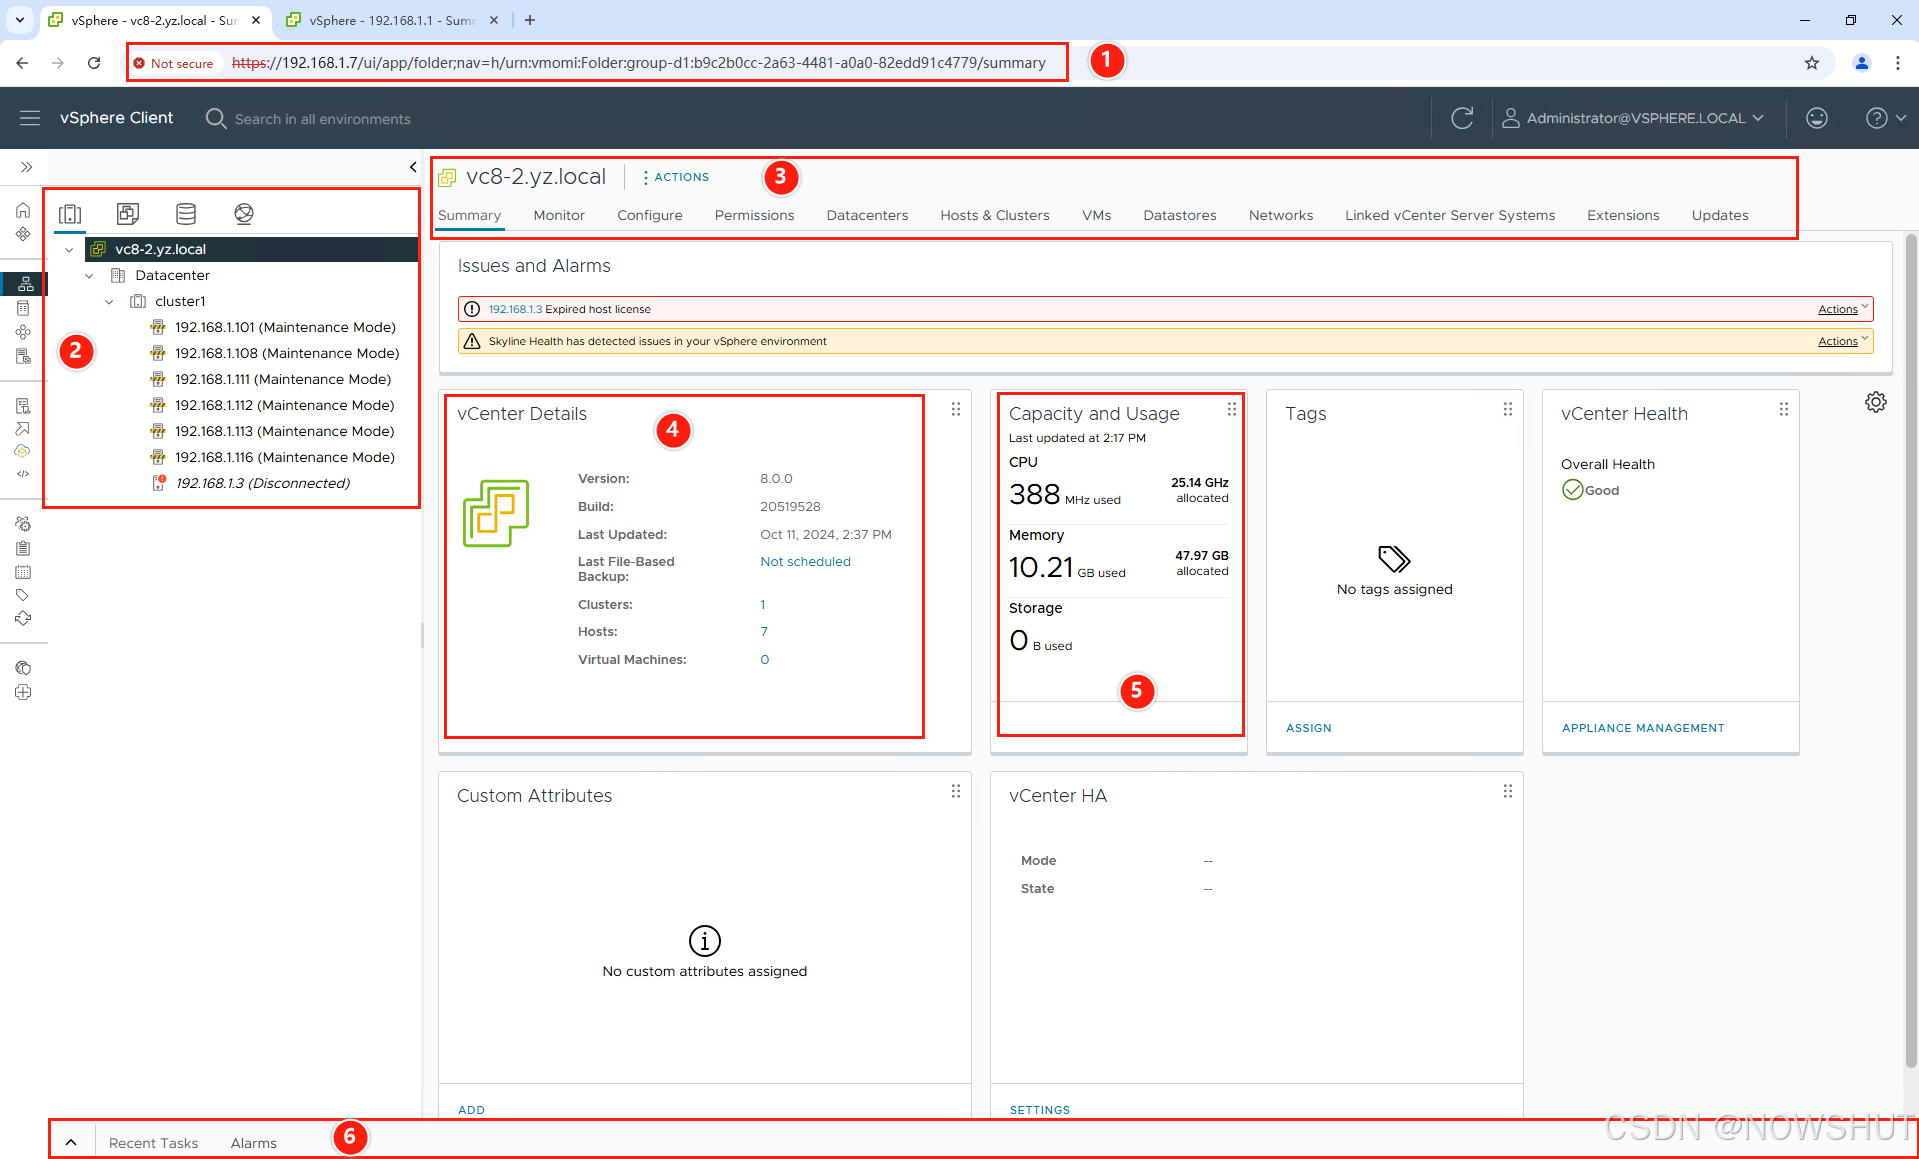Open Workload Management sidebar icon
Viewport: 1919px width, 1159px height.
click(23, 332)
